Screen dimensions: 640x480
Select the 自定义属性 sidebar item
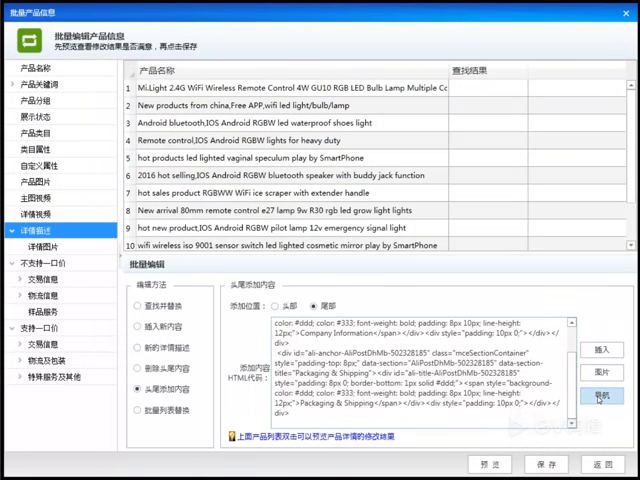point(39,166)
